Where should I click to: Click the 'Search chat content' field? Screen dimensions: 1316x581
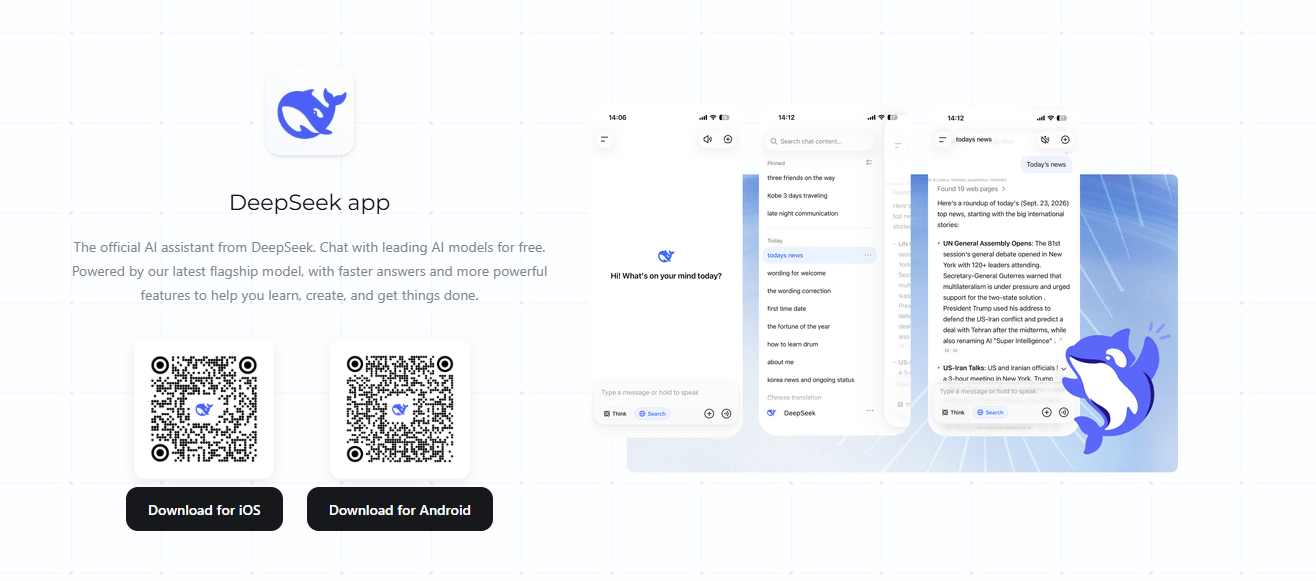[819, 141]
